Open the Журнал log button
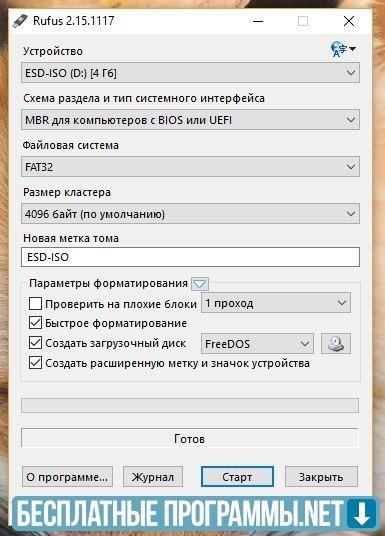 click(153, 477)
